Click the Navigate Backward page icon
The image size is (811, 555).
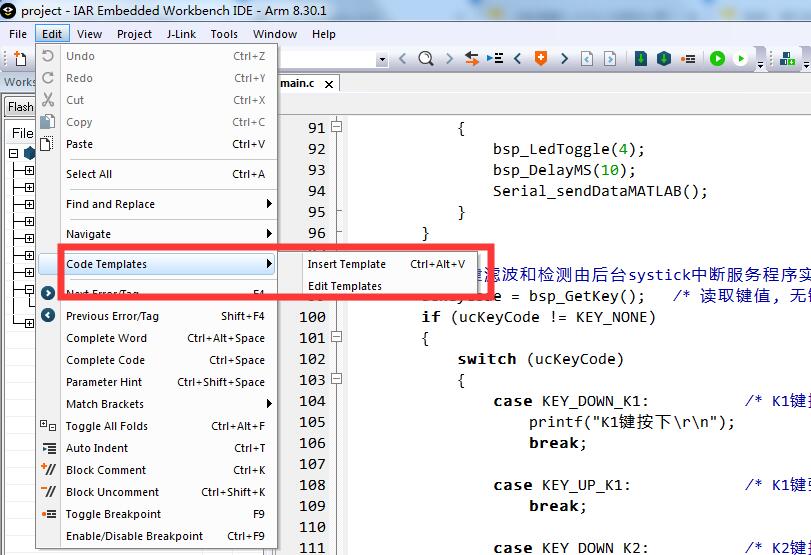click(x=587, y=58)
